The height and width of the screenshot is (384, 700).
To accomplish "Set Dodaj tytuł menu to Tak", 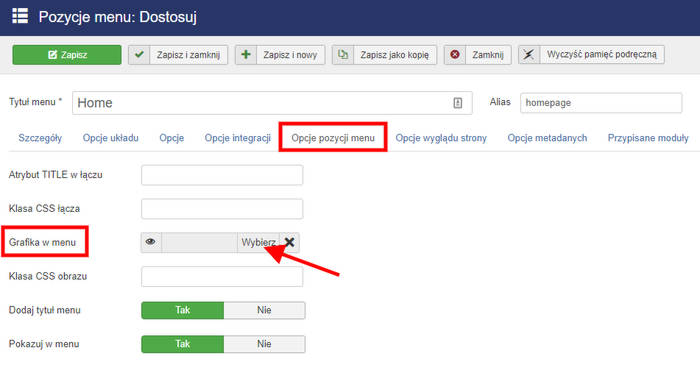I will [x=183, y=310].
